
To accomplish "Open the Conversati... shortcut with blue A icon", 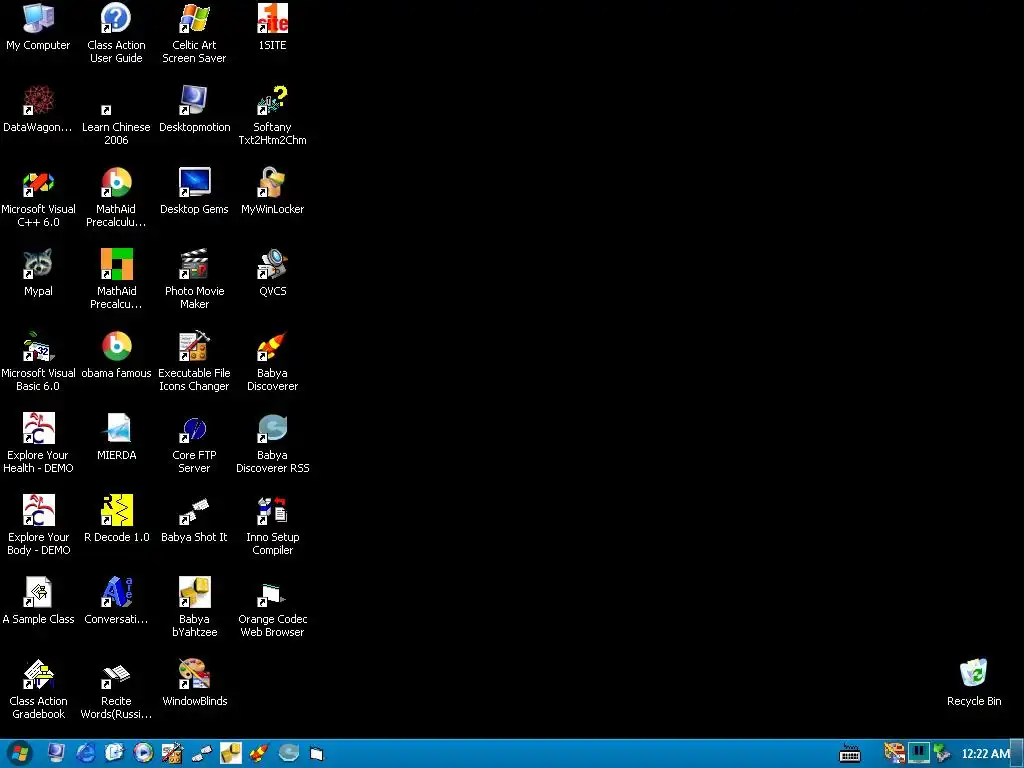I will point(116,601).
